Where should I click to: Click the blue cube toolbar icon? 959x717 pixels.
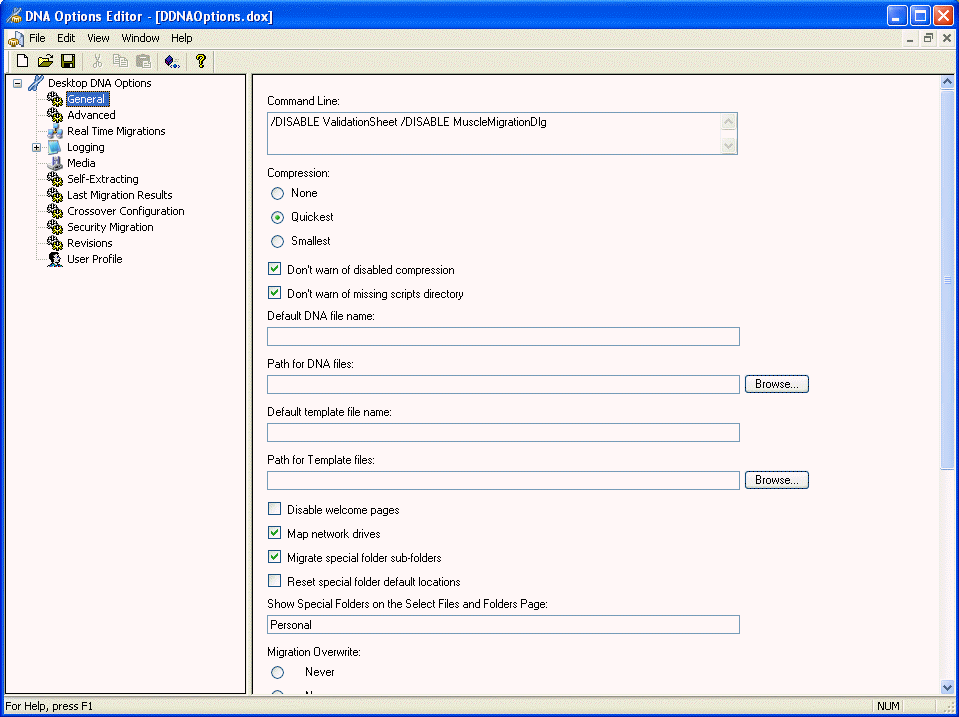(x=172, y=61)
